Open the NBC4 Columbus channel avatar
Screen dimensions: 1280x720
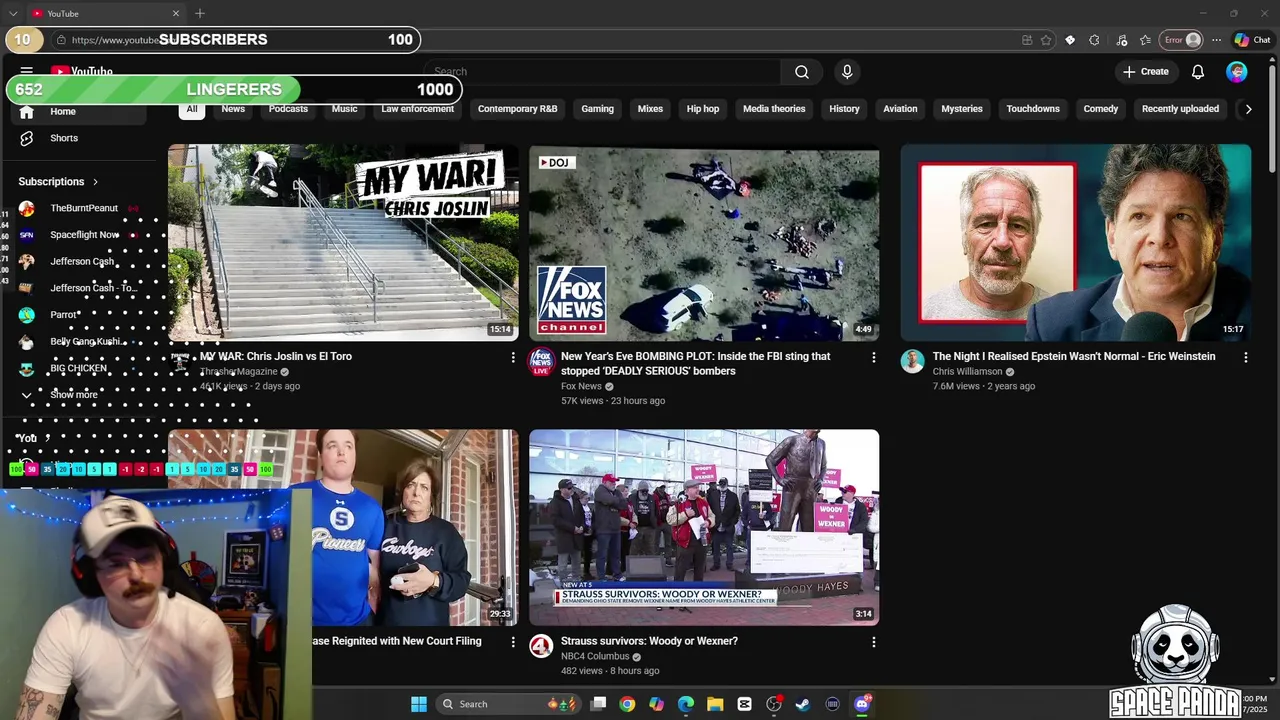[x=541, y=646]
